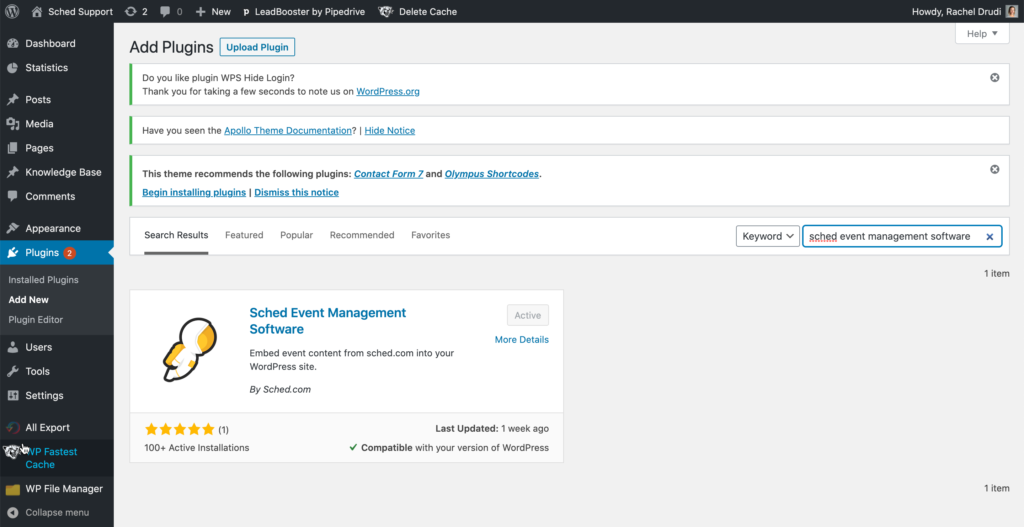This screenshot has height=527, width=1024.
Task: Click the WordPress logo in admin bar
Action: [12, 11]
